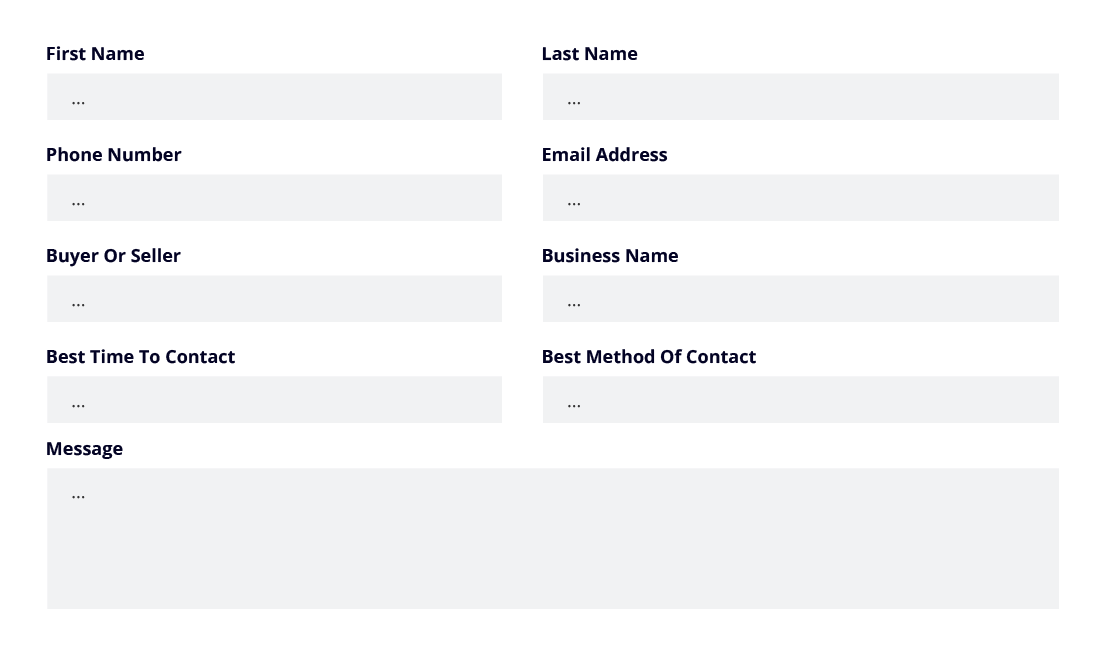1111x645 pixels.
Task: Select the Phone Number field
Action: (274, 198)
